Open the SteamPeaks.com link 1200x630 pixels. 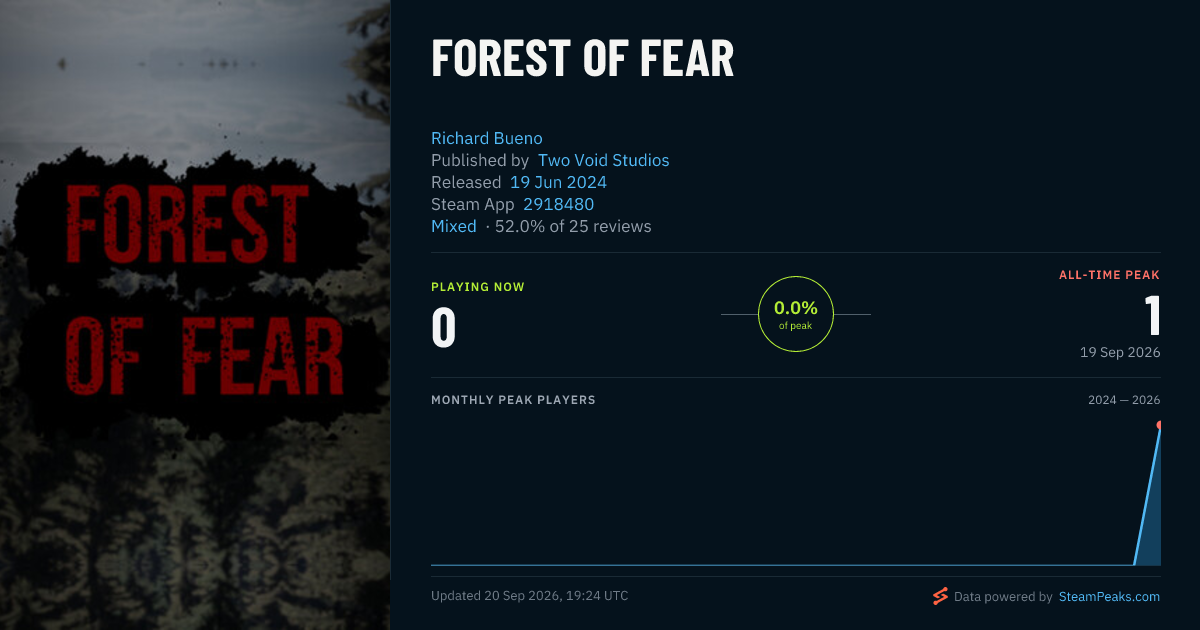coord(1110,596)
